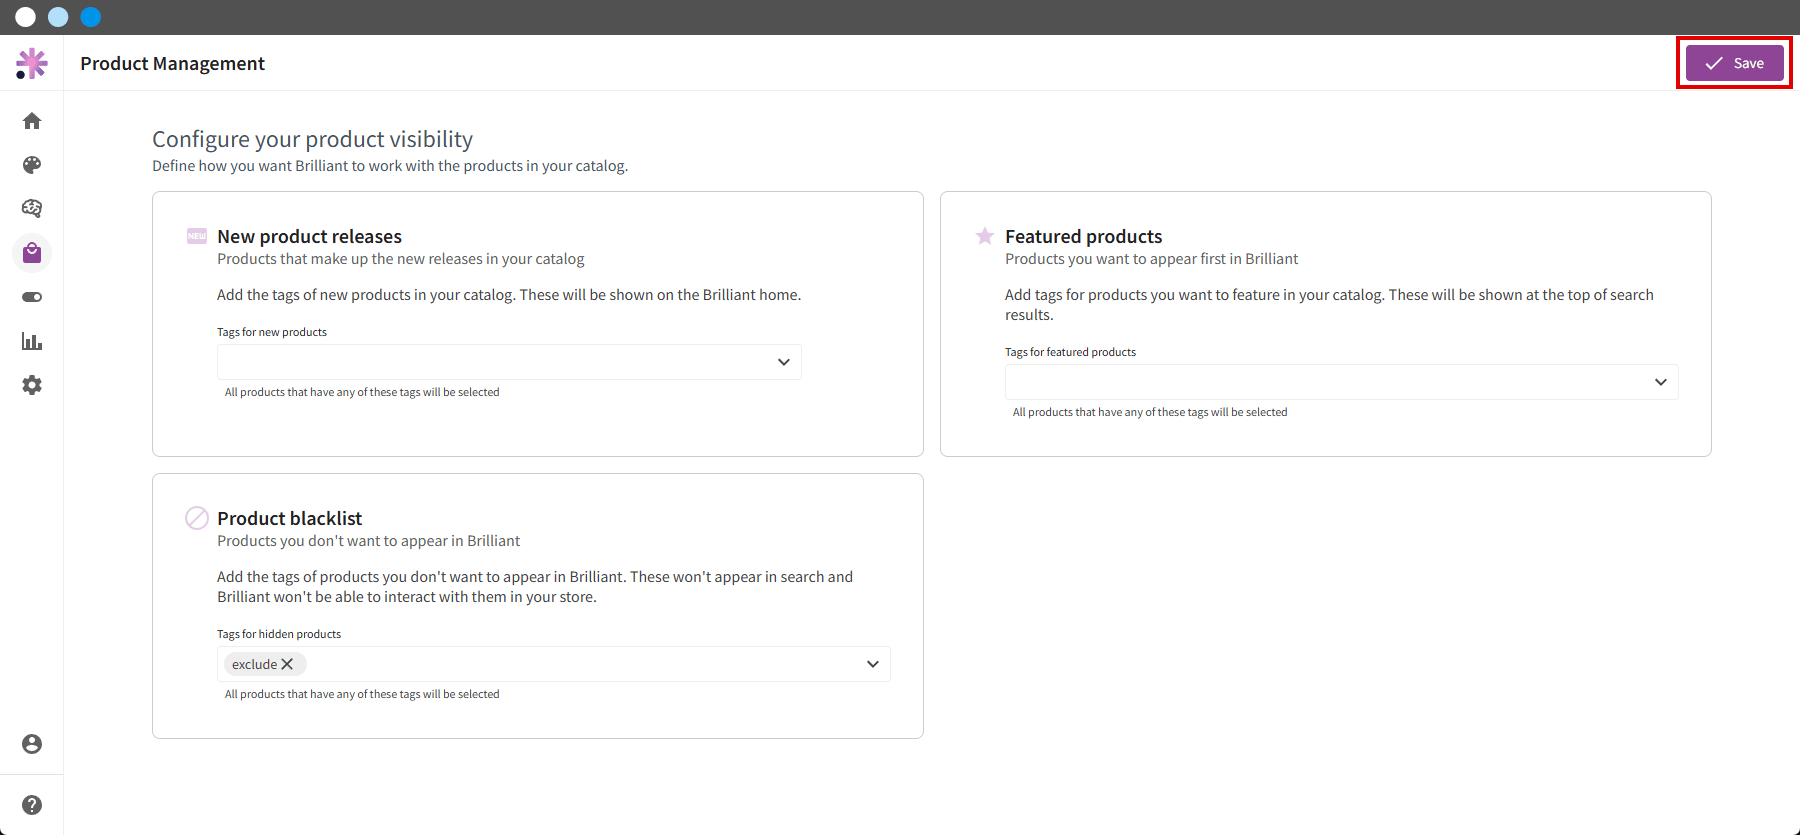Open the help question mark icon
This screenshot has height=835, width=1800.
pyautogui.click(x=32, y=805)
